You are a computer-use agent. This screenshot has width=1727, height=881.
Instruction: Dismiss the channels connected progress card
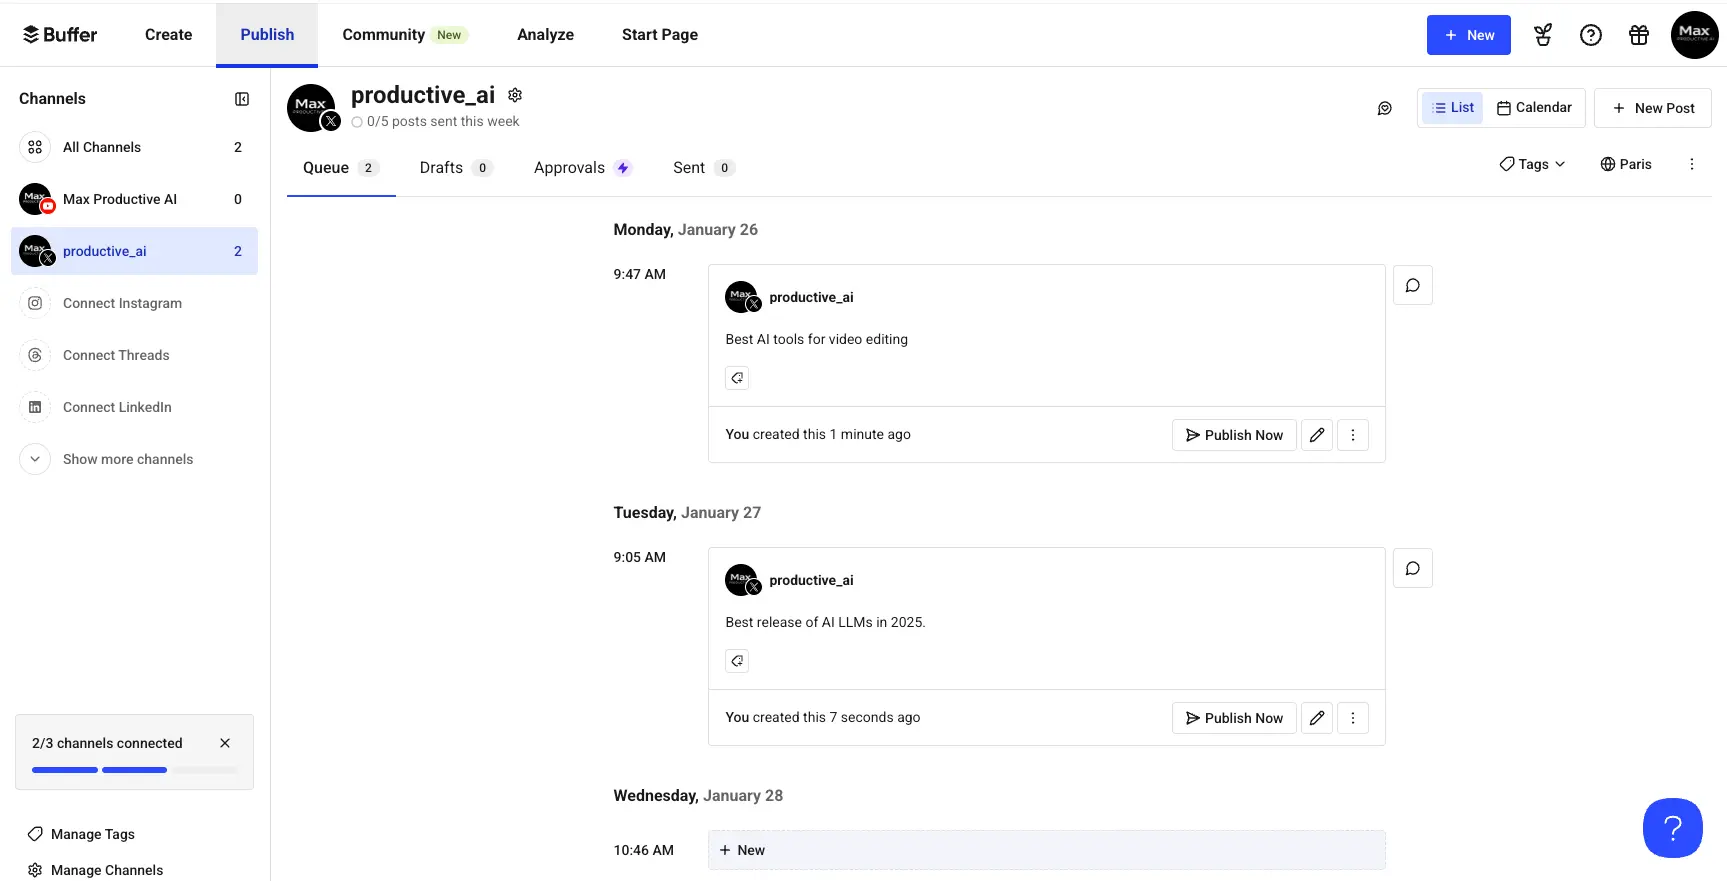point(225,743)
